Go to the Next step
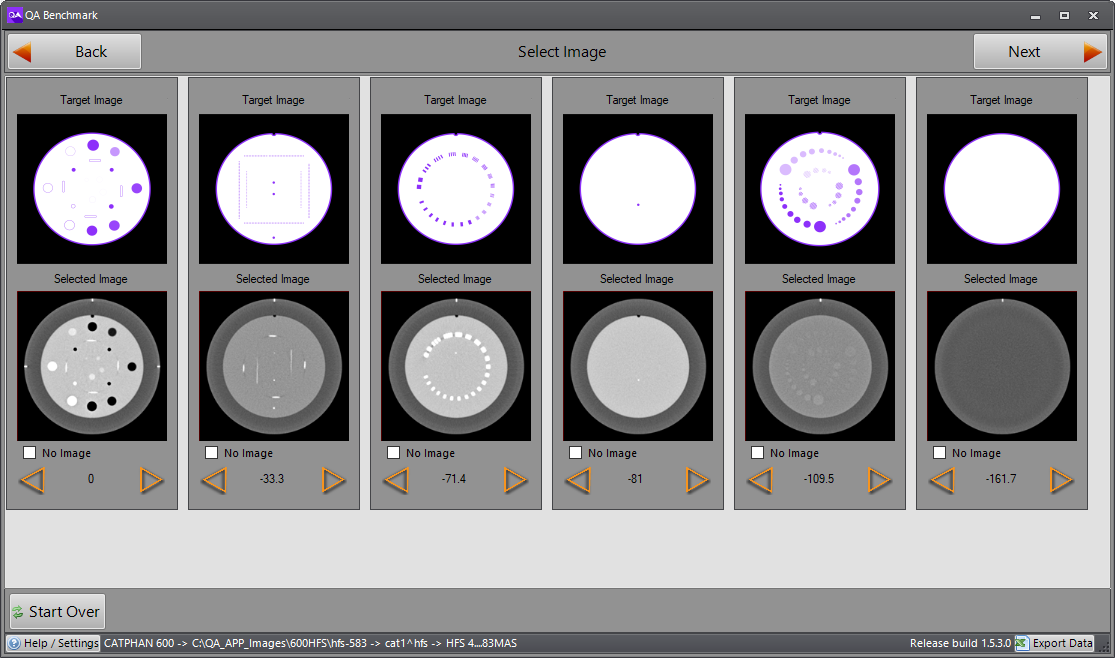Viewport: 1115px width, 658px height. point(1039,52)
